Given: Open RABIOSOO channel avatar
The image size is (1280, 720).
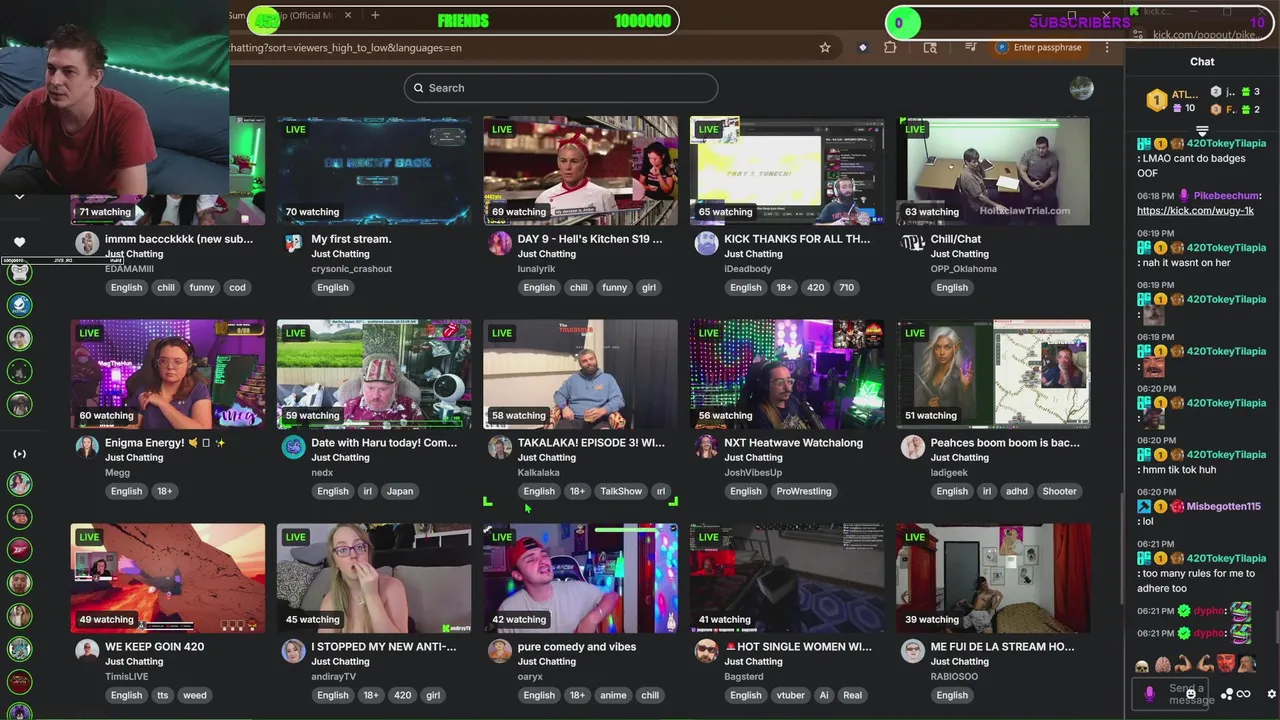Looking at the screenshot, I should point(913,651).
